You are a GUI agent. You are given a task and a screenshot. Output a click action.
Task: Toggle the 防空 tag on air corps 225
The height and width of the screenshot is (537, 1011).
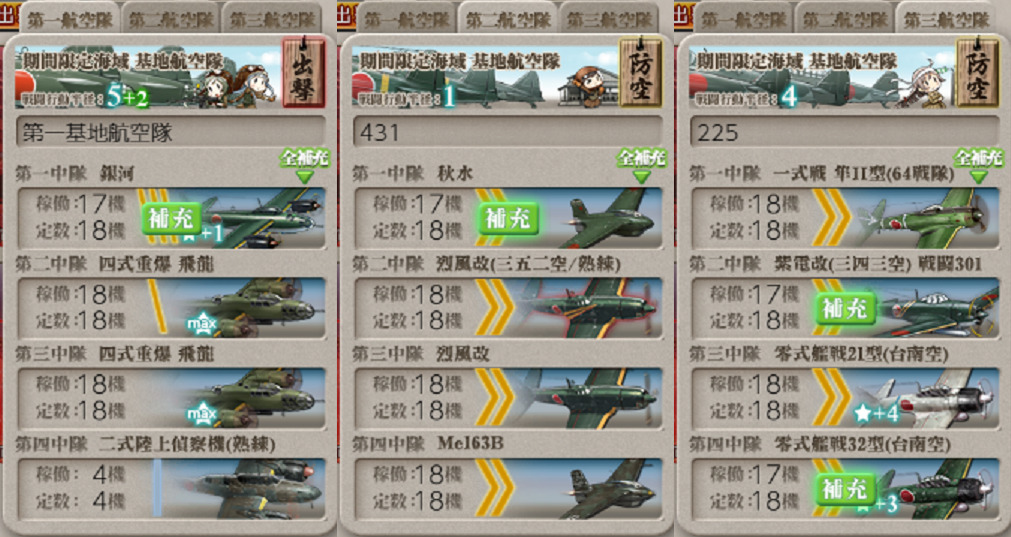977,72
